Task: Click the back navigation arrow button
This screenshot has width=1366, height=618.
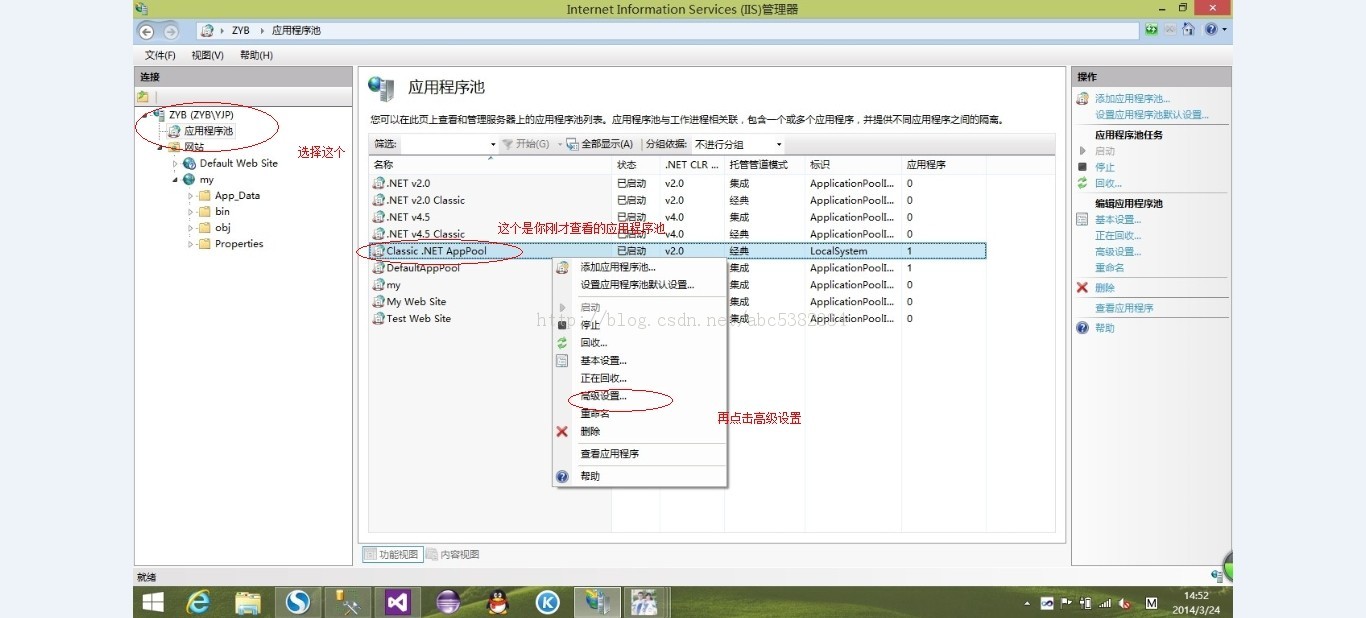Action: pos(146,31)
